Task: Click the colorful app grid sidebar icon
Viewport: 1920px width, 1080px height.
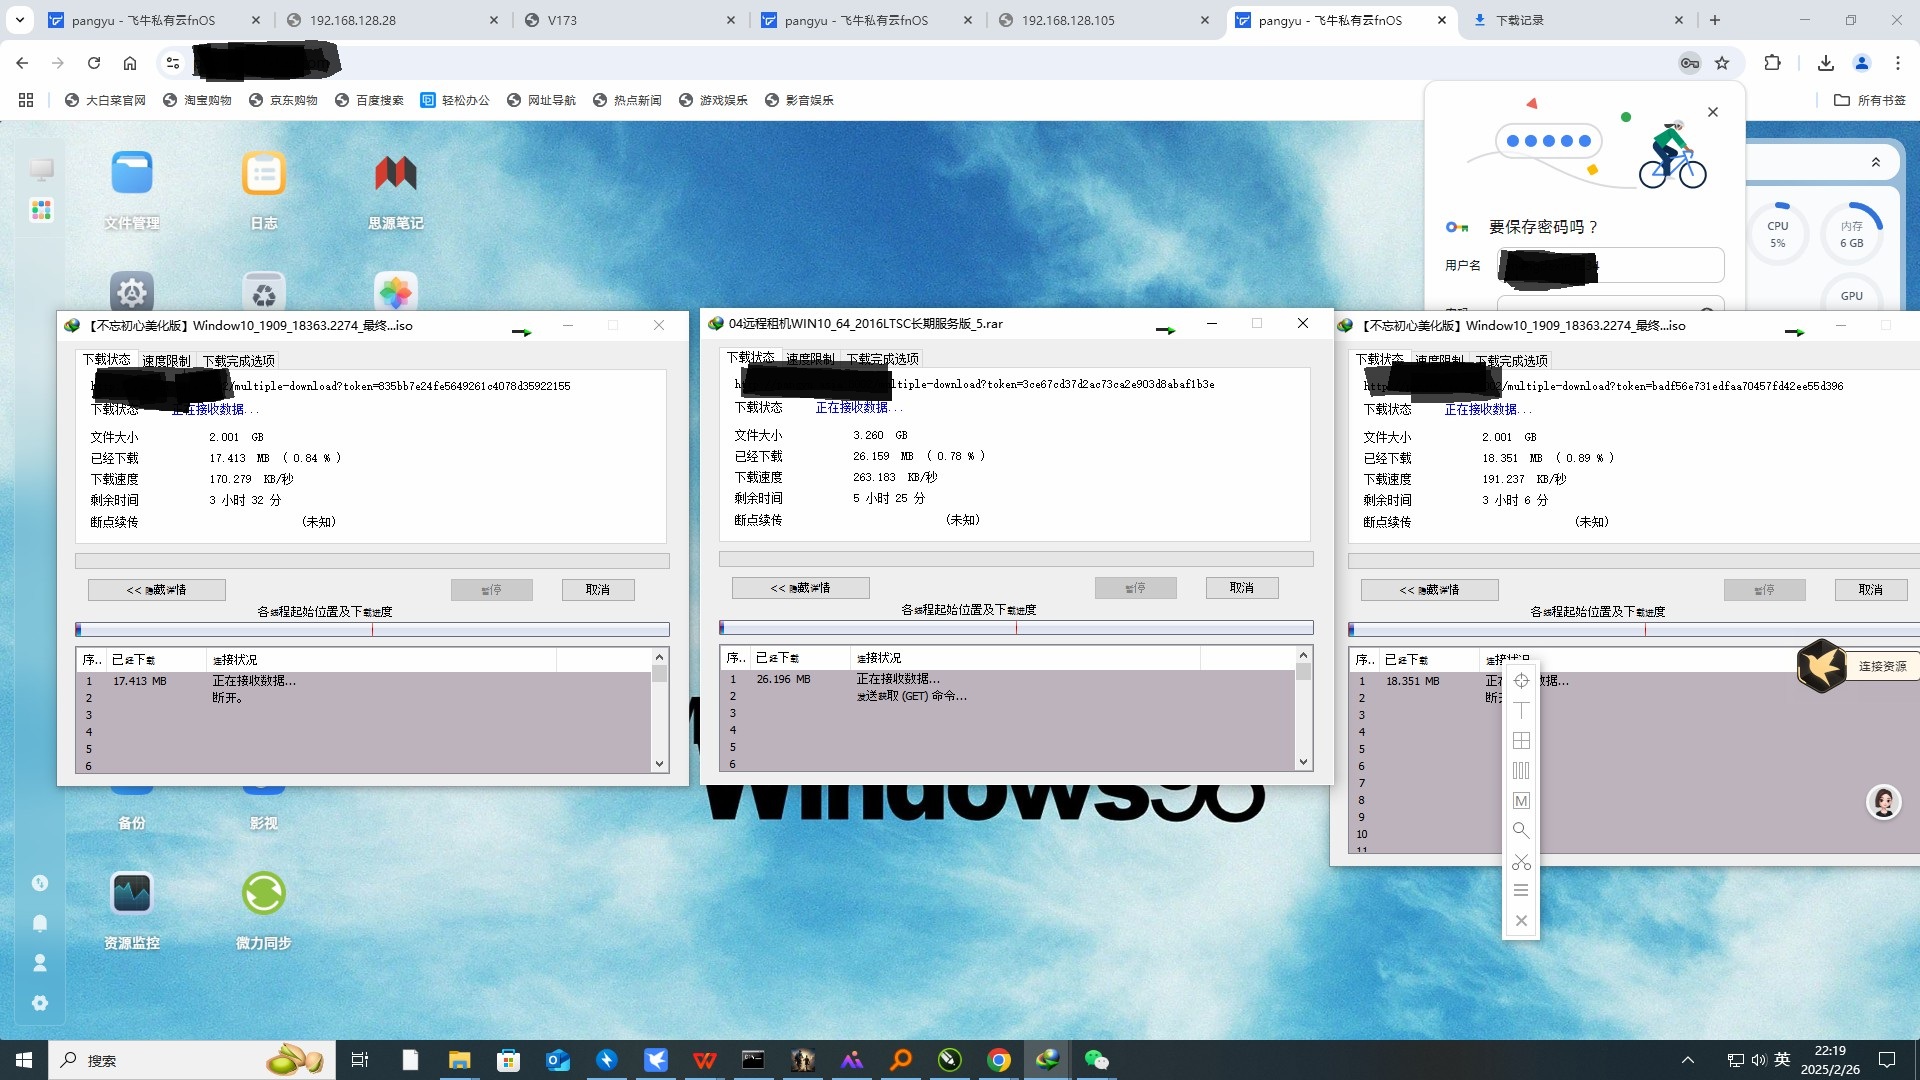Action: (x=41, y=210)
